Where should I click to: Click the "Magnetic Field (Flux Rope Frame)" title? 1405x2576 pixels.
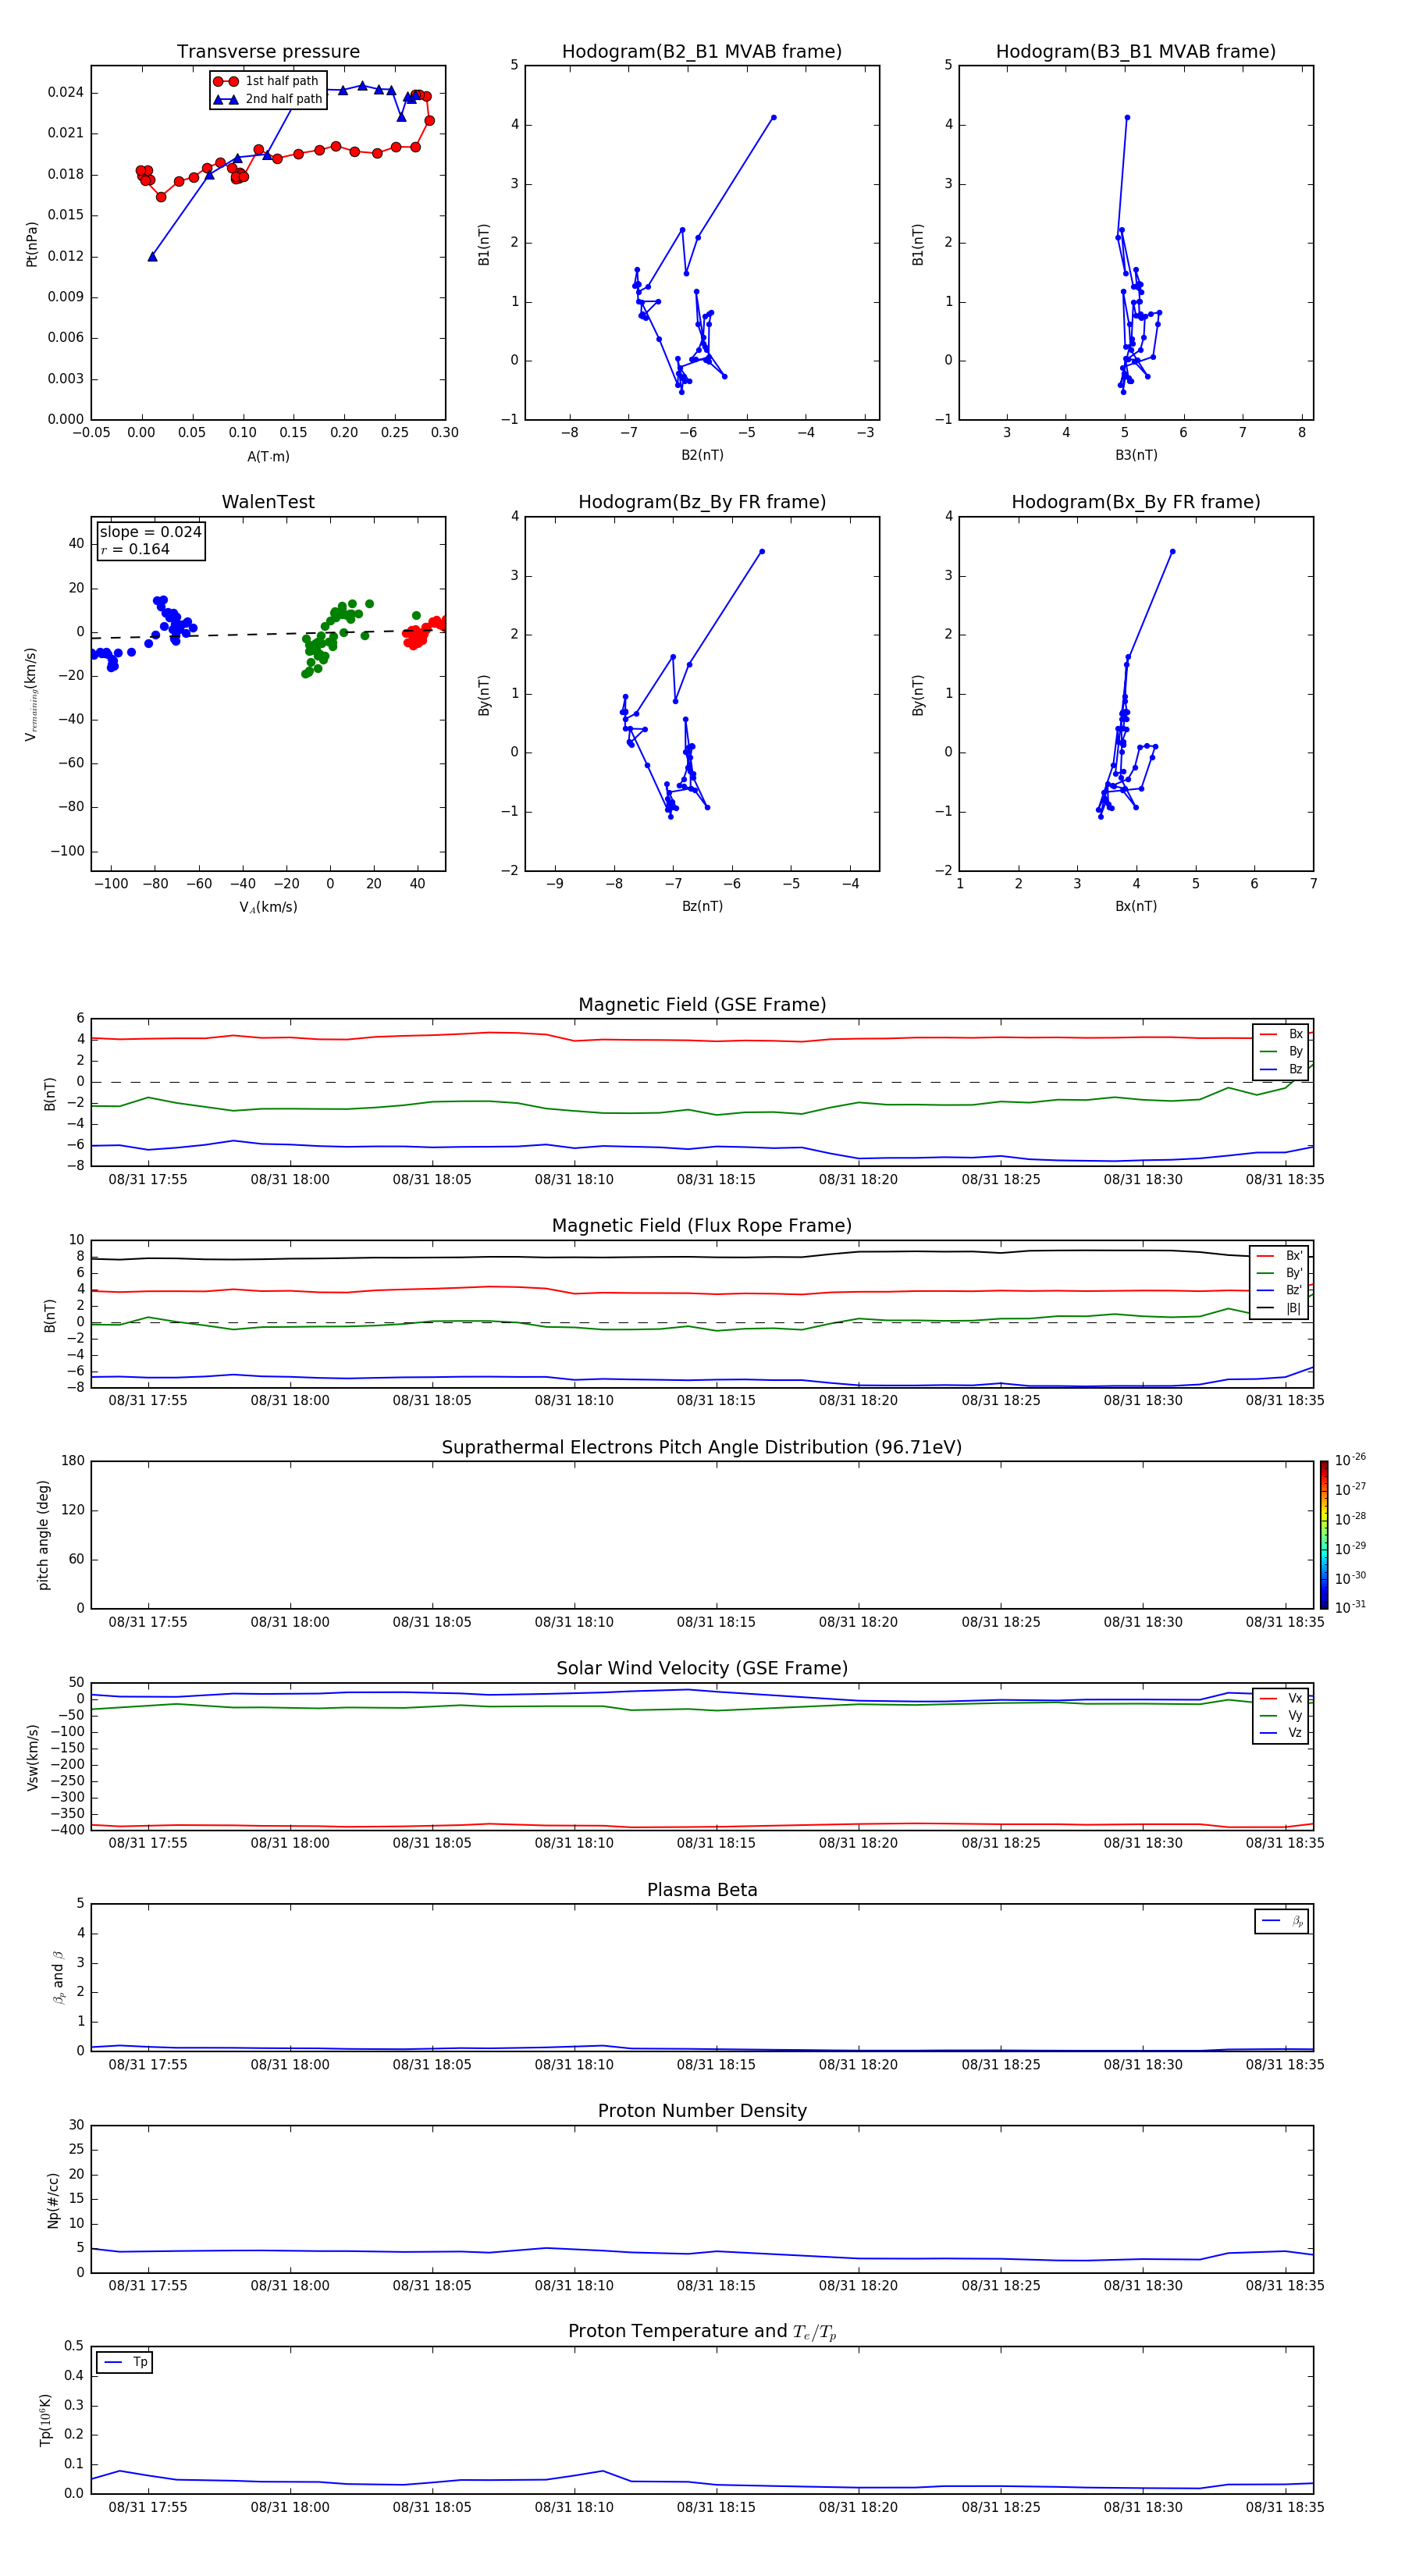[702, 1226]
